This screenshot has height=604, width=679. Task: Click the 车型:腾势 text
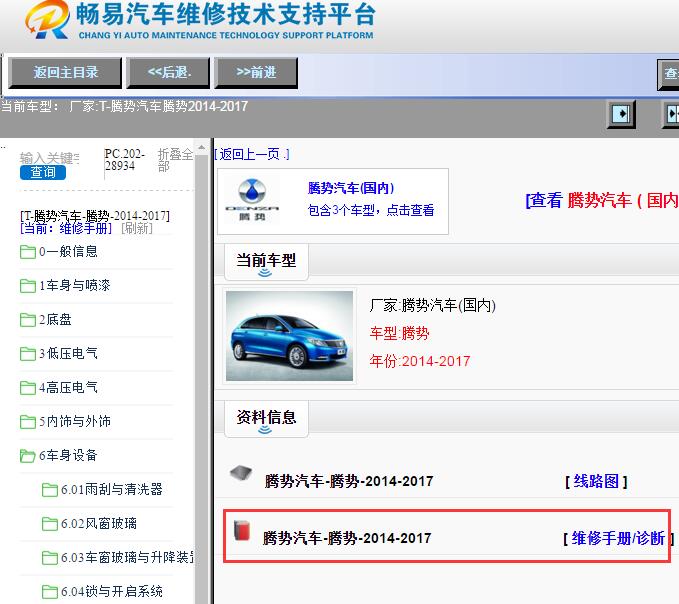(399, 333)
